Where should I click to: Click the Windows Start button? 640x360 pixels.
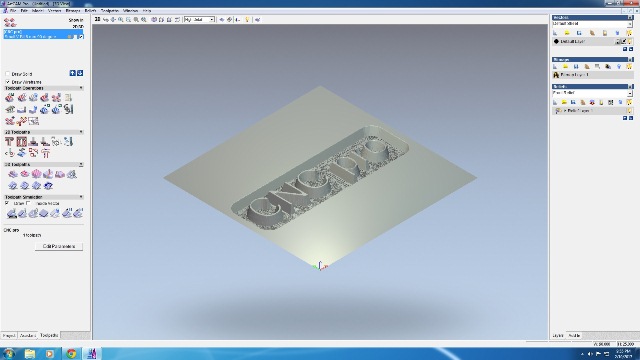(9, 353)
